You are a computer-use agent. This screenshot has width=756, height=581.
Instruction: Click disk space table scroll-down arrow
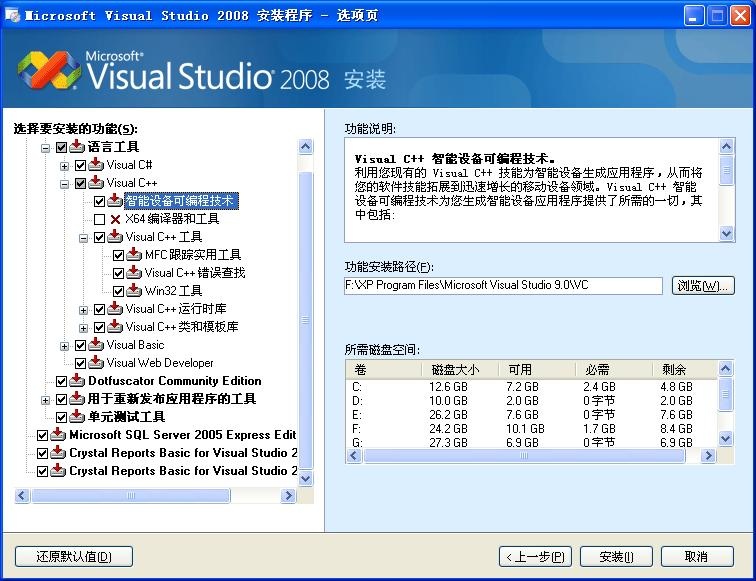click(726, 438)
